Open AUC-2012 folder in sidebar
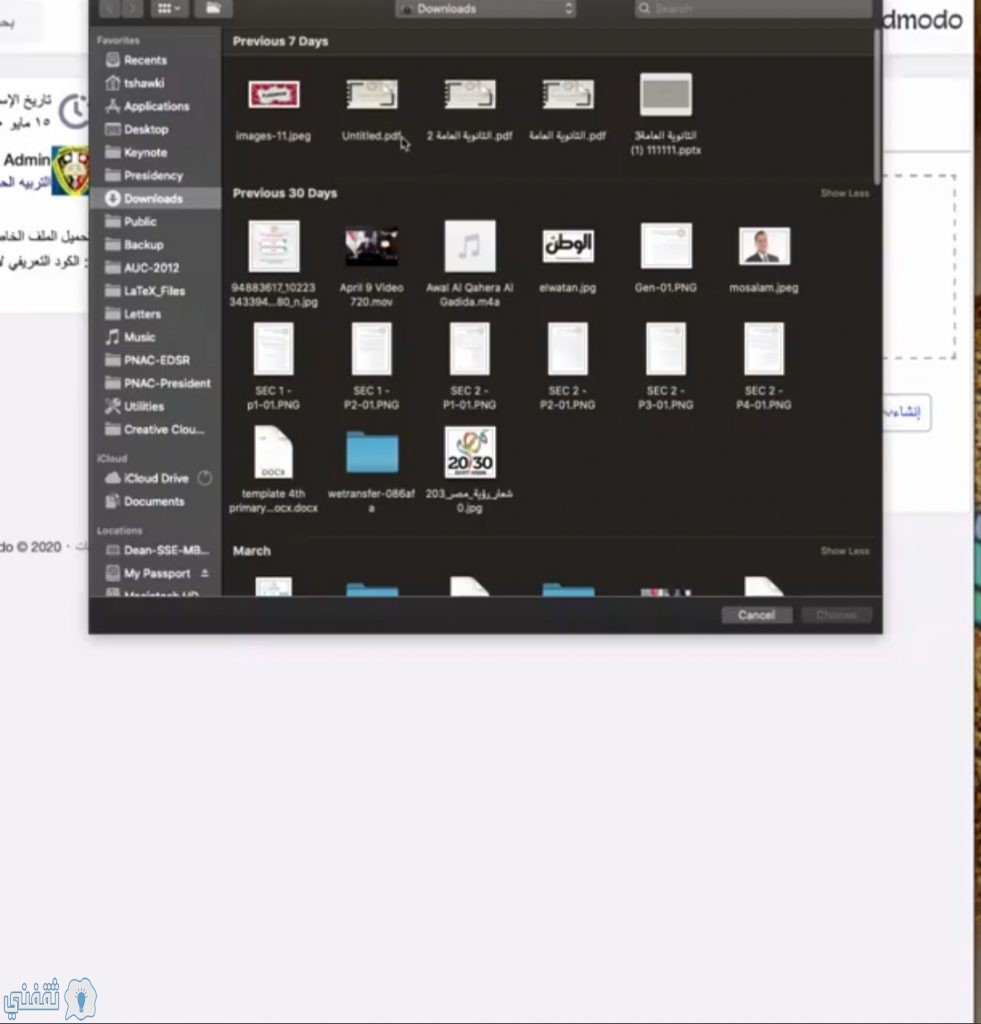The height and width of the screenshot is (1024, 981). click(x=151, y=268)
